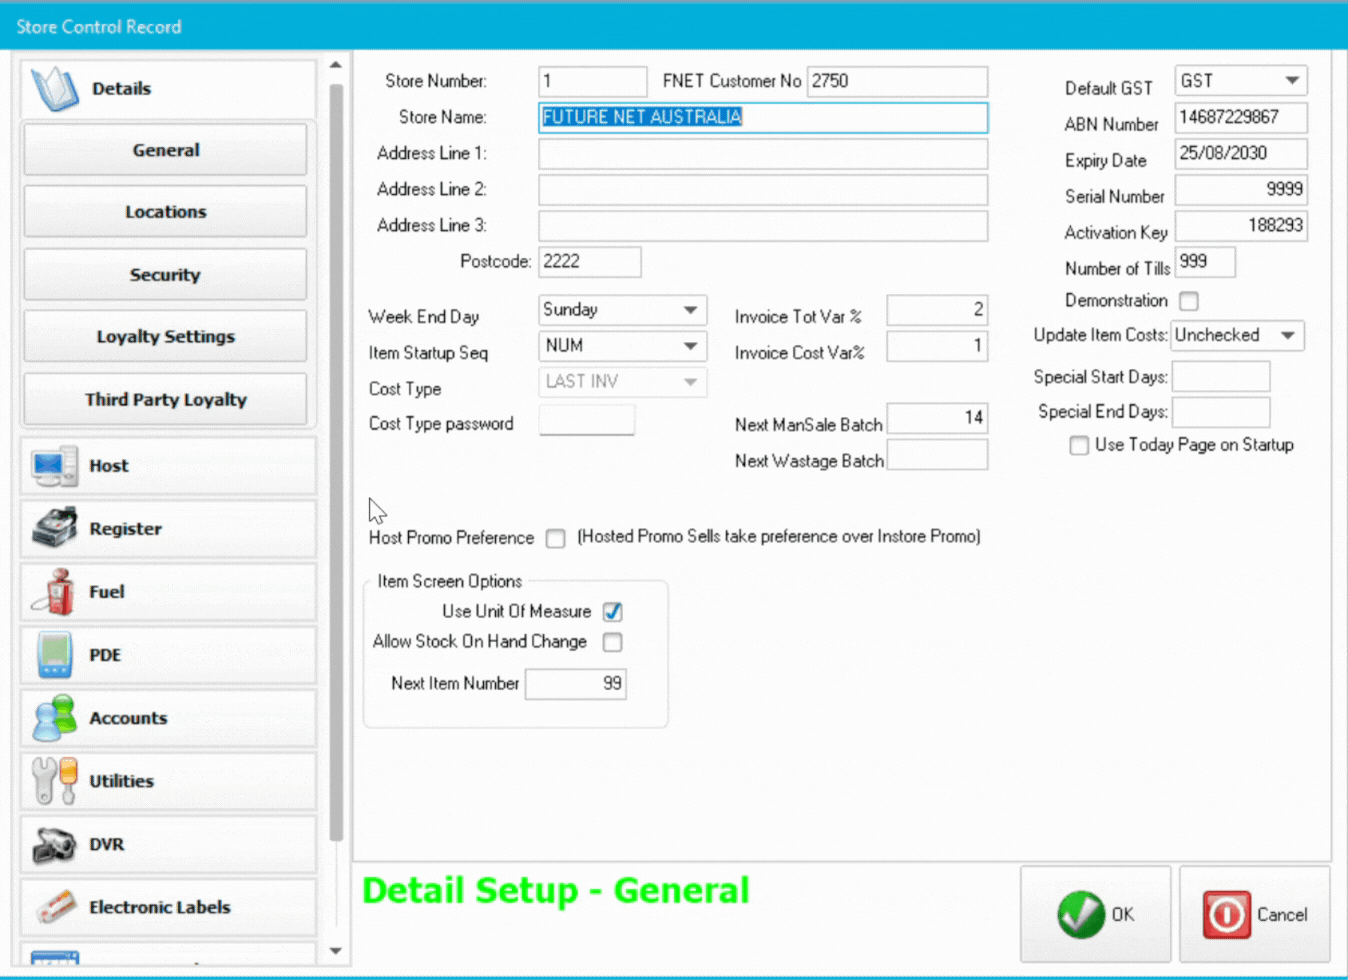Switch to the Locations tab
Viewport: 1348px width, 980px height.
click(x=165, y=212)
